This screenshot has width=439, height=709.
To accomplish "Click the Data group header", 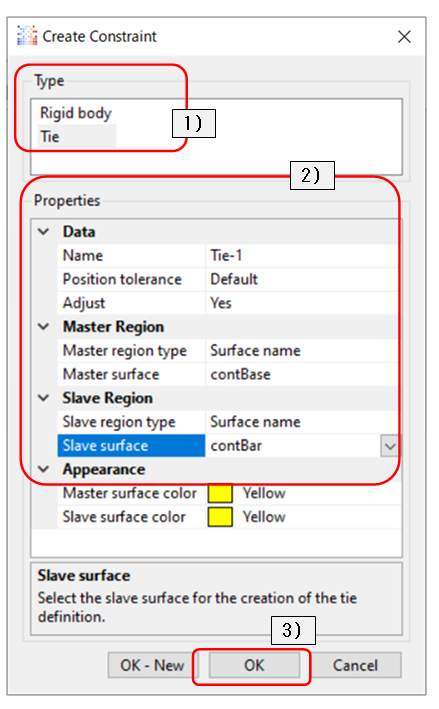I will tap(79, 232).
